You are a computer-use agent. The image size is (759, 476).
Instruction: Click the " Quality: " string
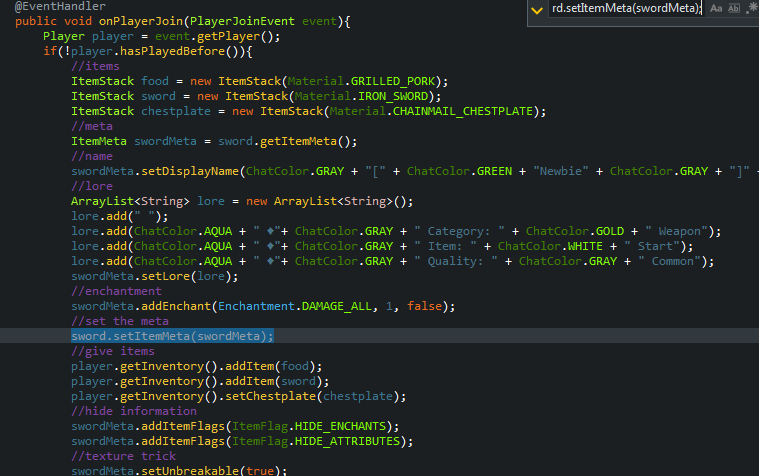coord(456,261)
